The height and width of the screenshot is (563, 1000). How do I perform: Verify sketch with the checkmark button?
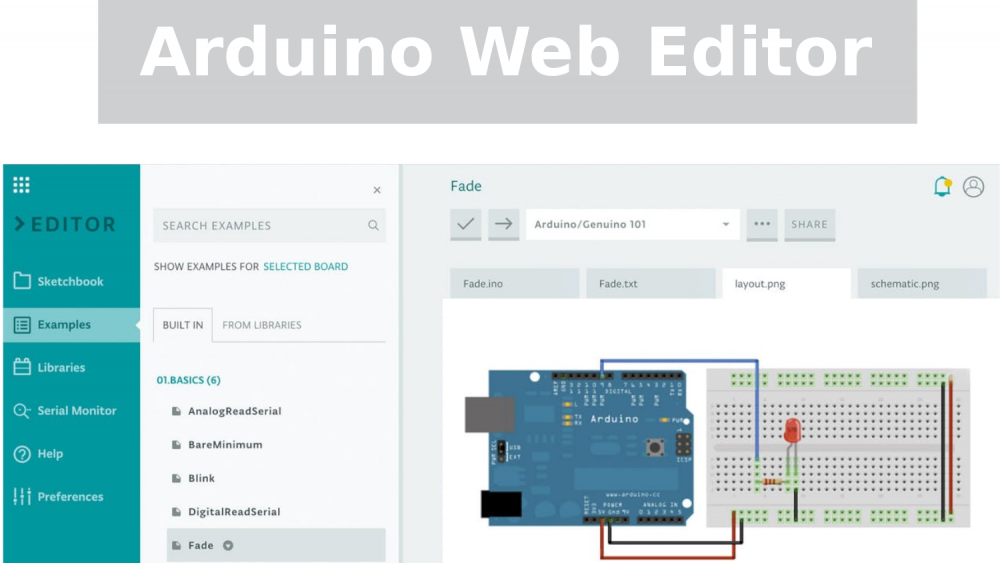pyautogui.click(x=466, y=224)
